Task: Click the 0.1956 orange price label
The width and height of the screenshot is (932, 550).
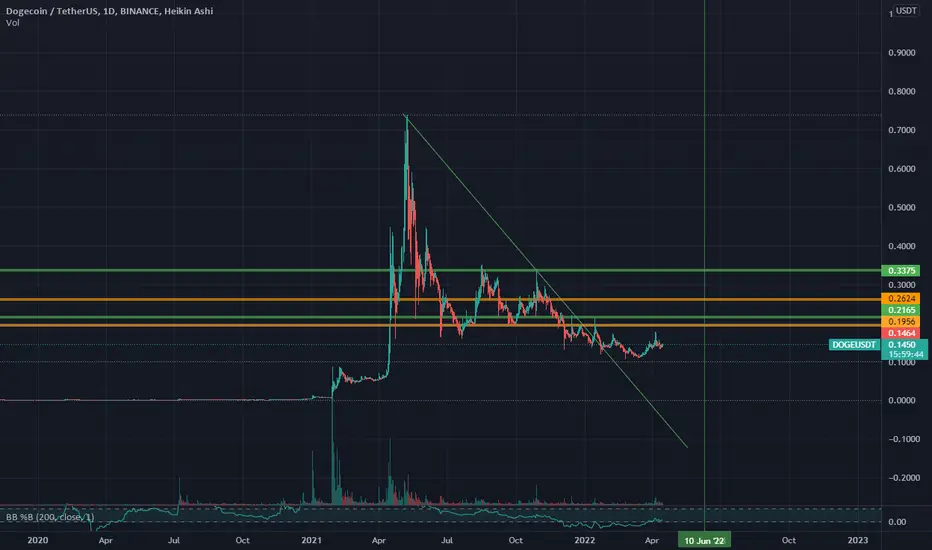Action: pos(900,322)
